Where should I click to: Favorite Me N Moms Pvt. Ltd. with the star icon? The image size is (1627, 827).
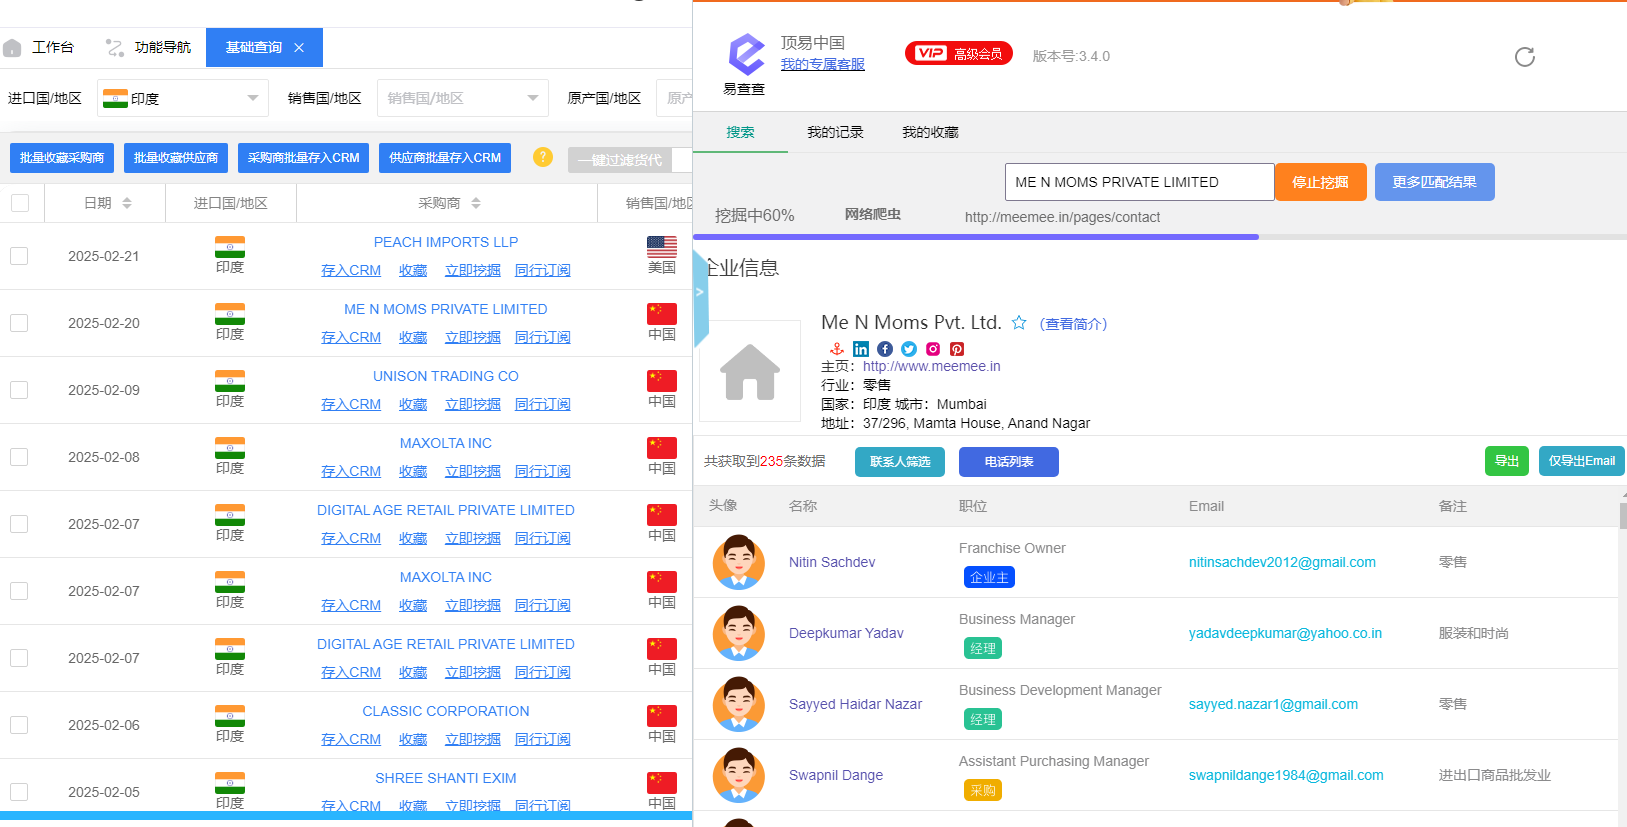pyautogui.click(x=1019, y=322)
